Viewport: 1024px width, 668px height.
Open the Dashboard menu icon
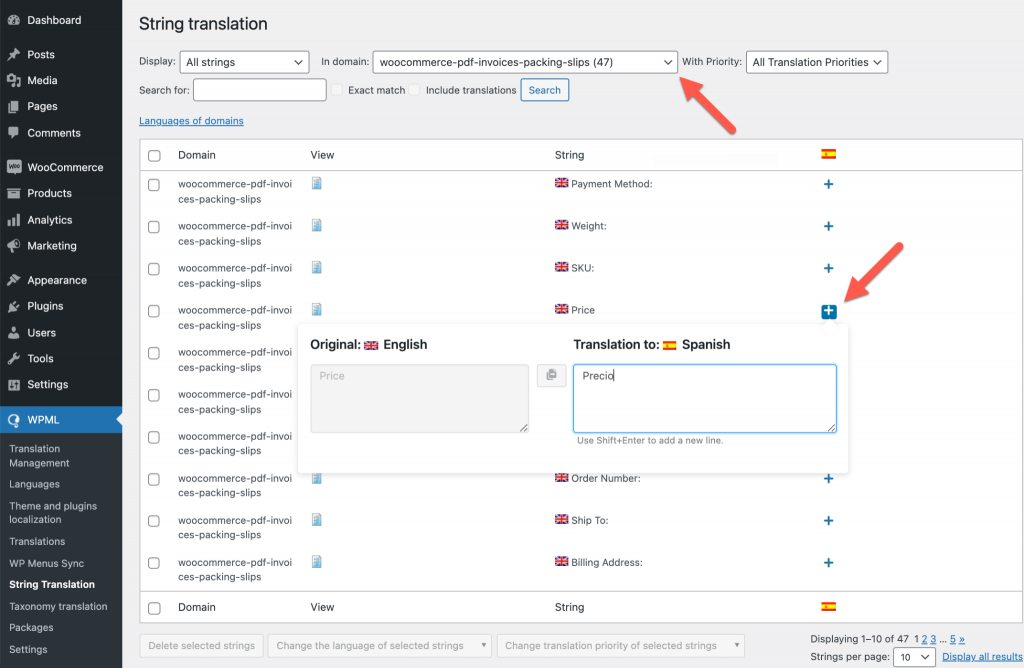[x=14, y=20]
